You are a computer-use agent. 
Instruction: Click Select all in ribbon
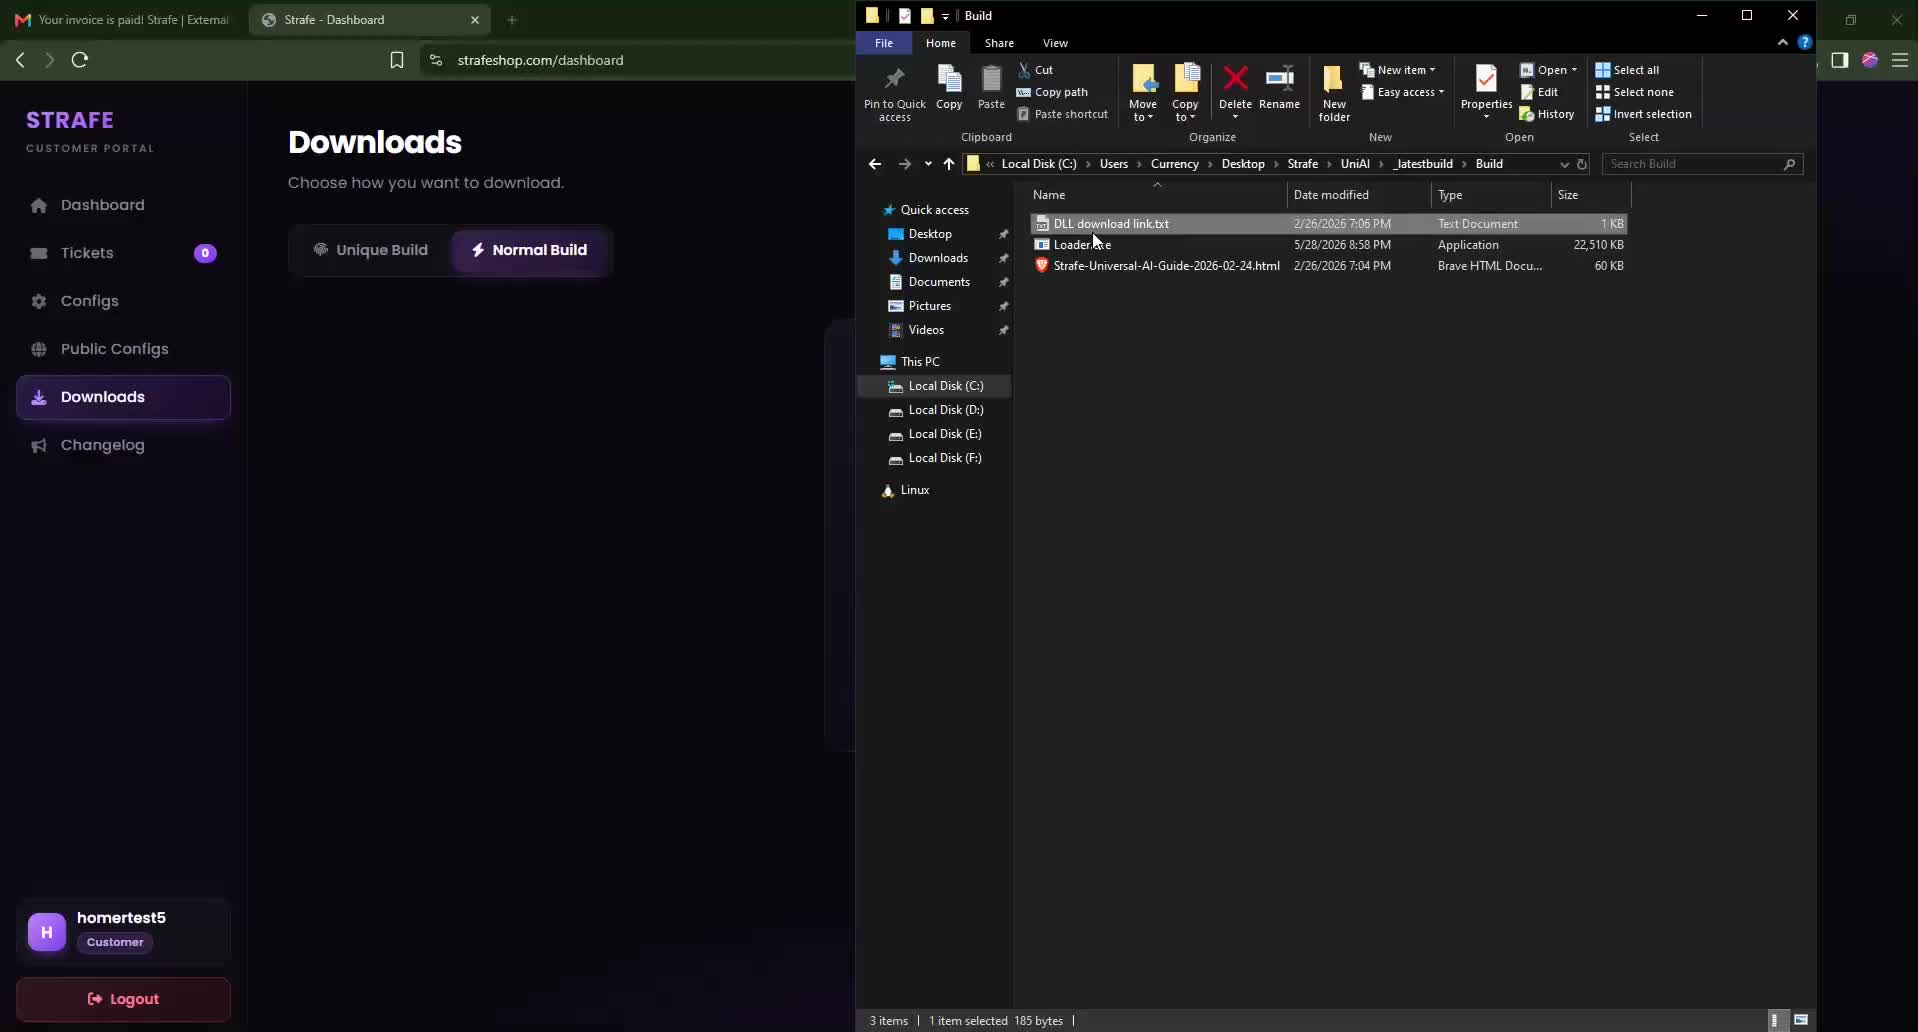[x=1627, y=70]
